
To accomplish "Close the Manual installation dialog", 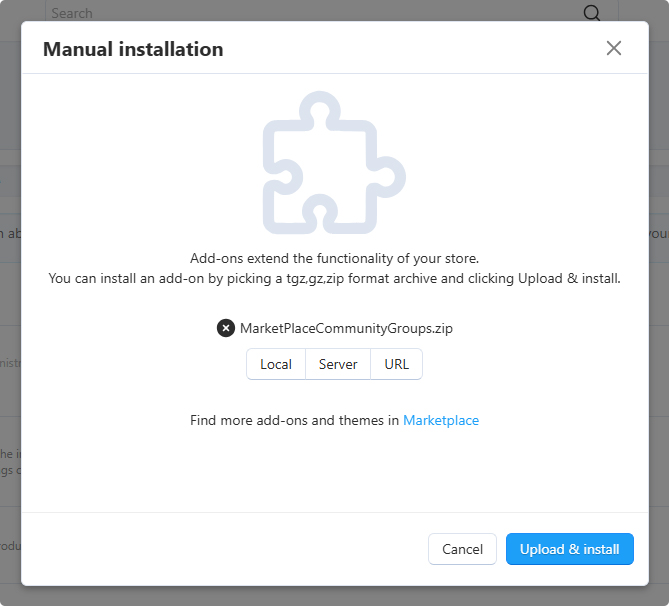I will pos(614,48).
